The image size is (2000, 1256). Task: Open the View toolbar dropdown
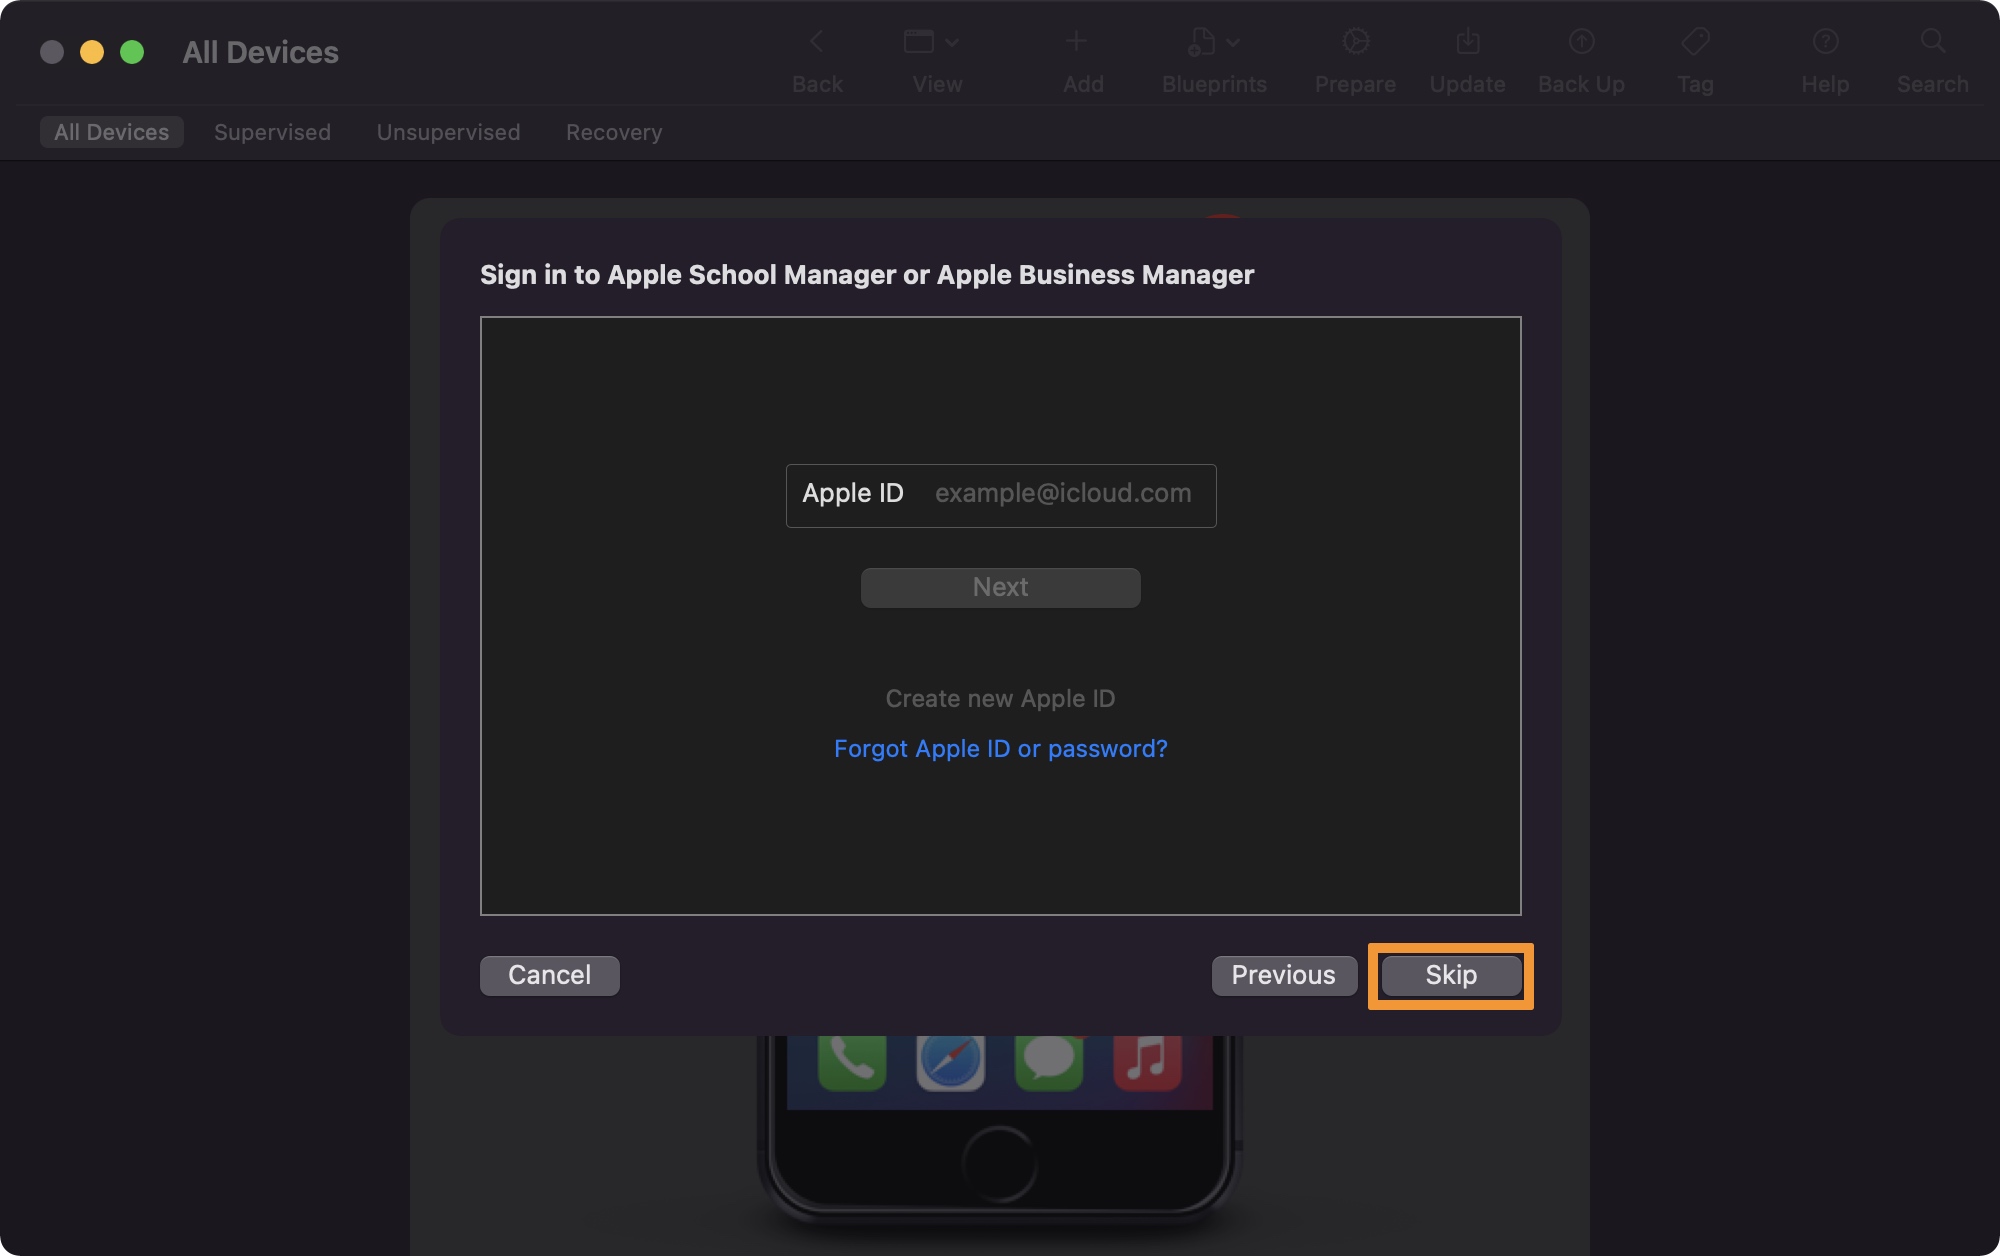pos(931,42)
